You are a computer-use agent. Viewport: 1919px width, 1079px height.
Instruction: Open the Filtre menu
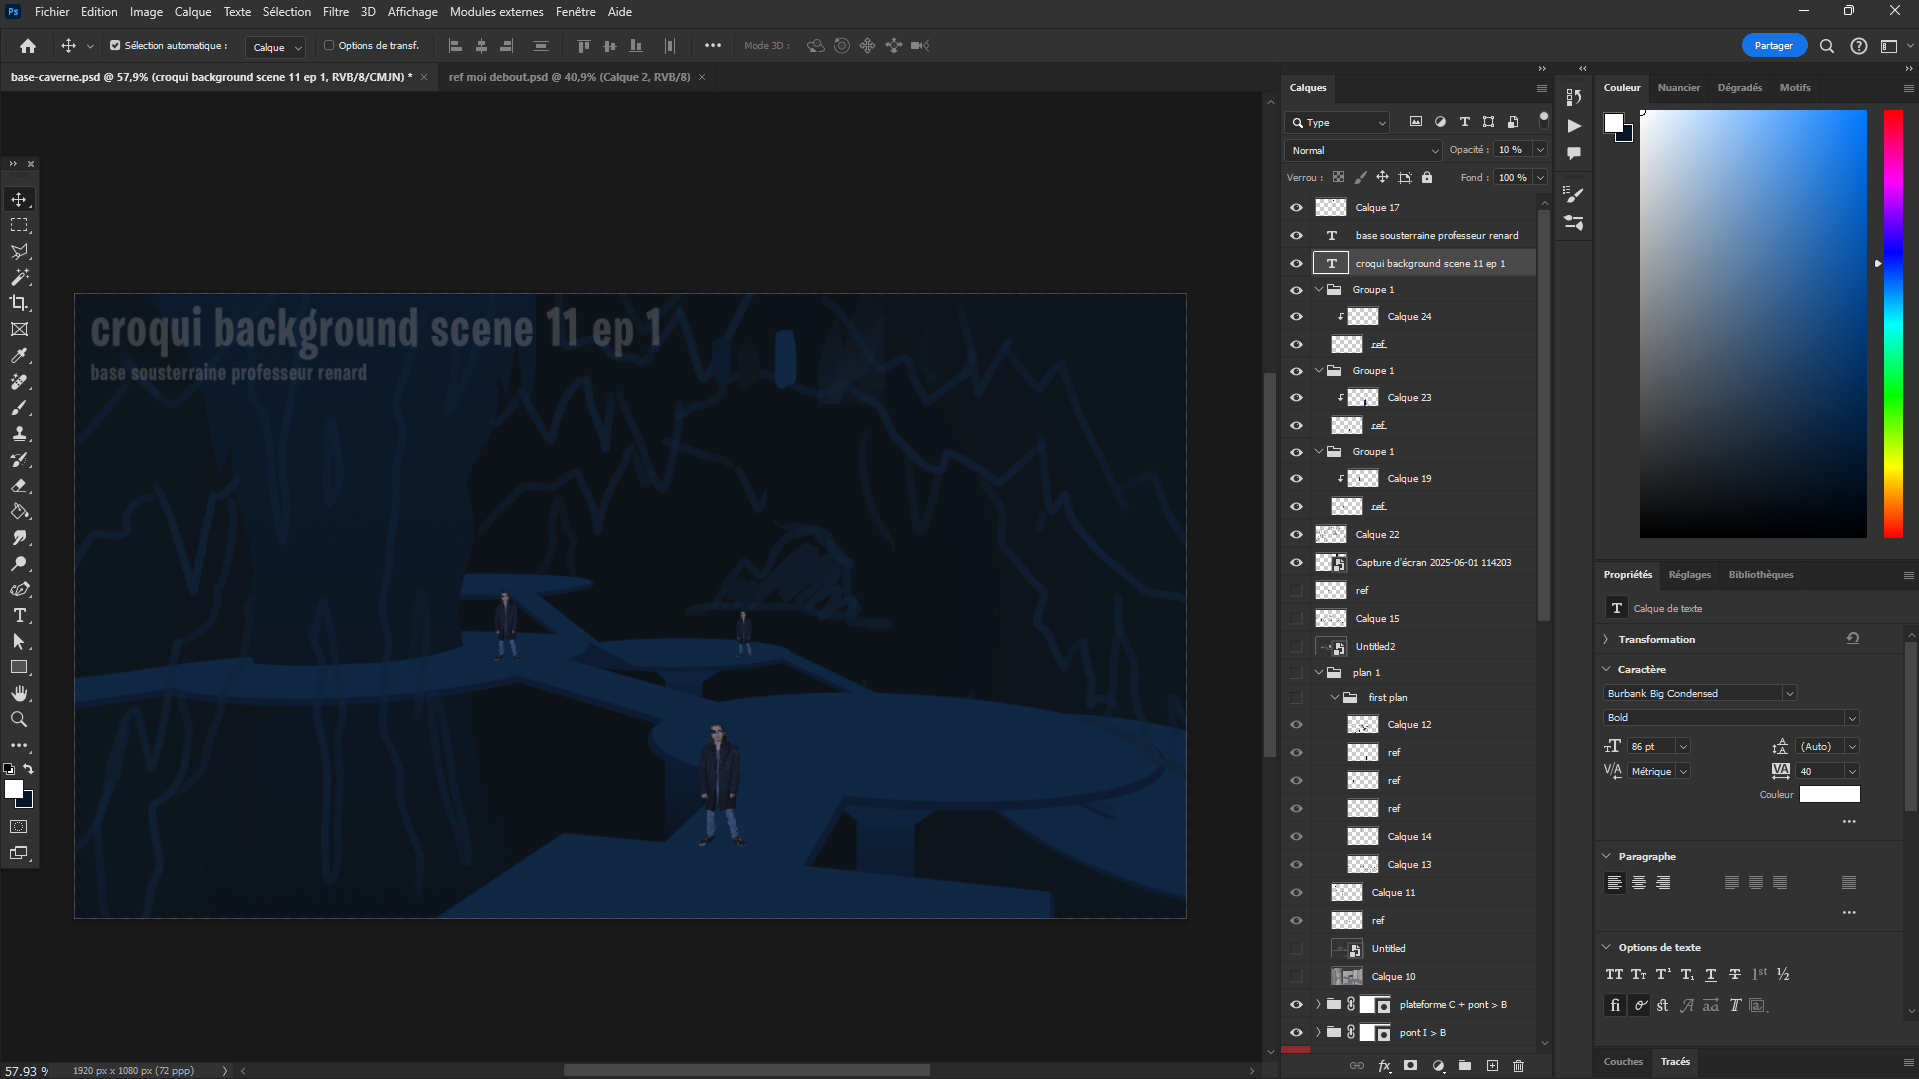[335, 12]
